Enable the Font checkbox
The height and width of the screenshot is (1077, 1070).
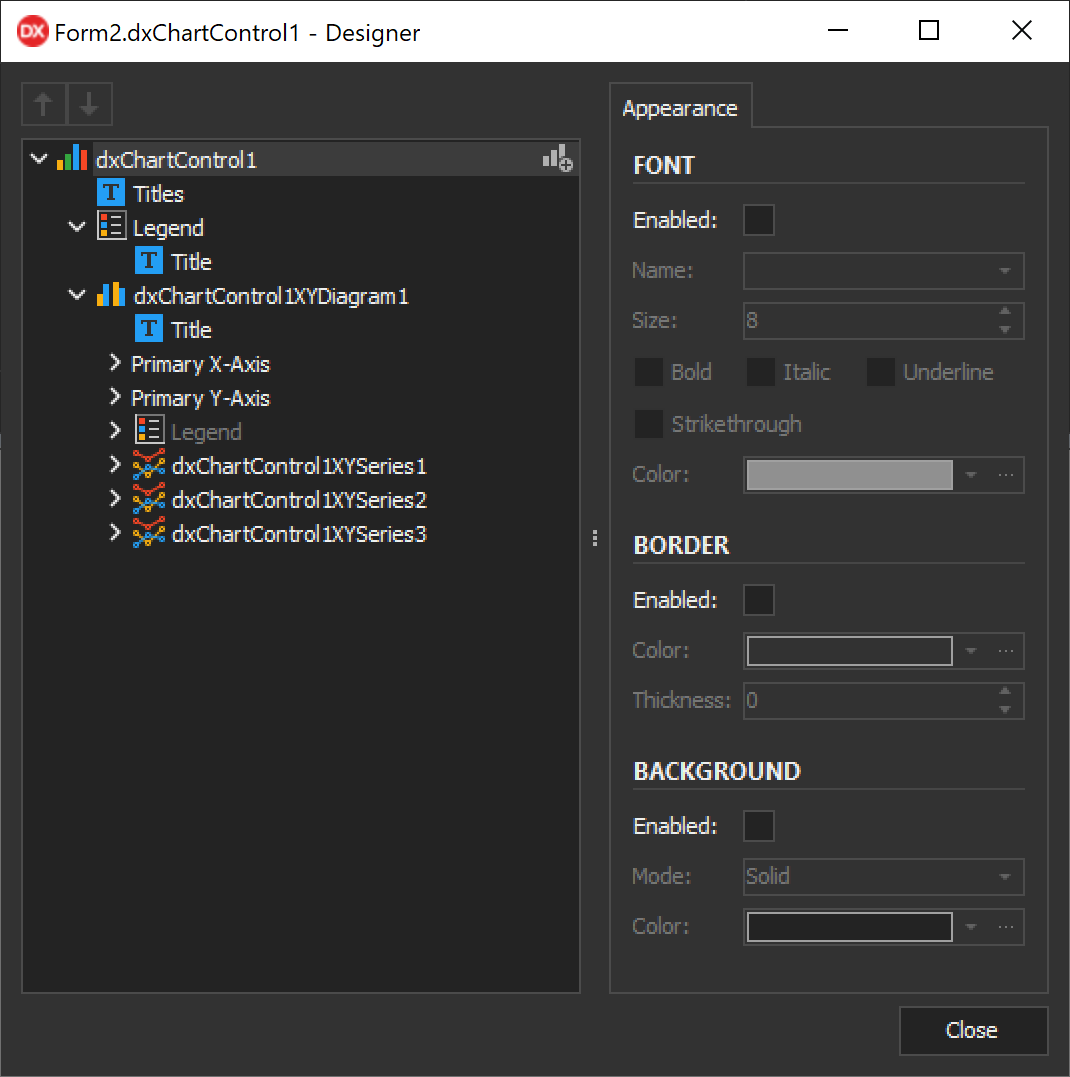coord(759,220)
